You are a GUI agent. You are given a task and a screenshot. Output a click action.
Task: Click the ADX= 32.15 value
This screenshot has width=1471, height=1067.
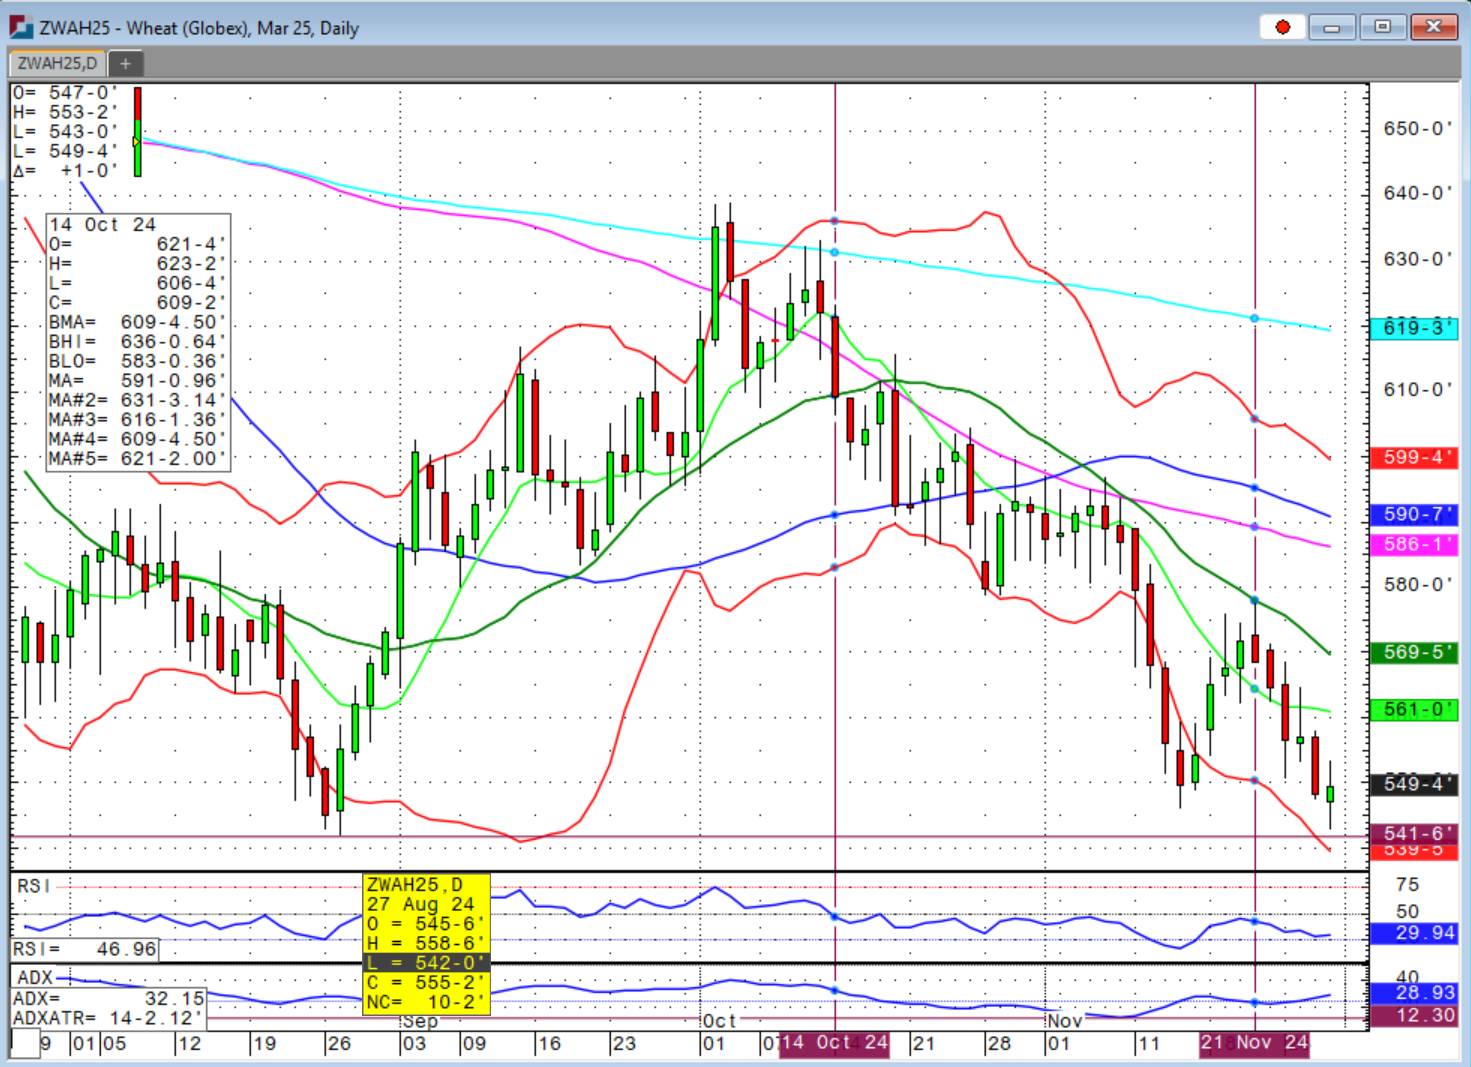tap(110, 998)
